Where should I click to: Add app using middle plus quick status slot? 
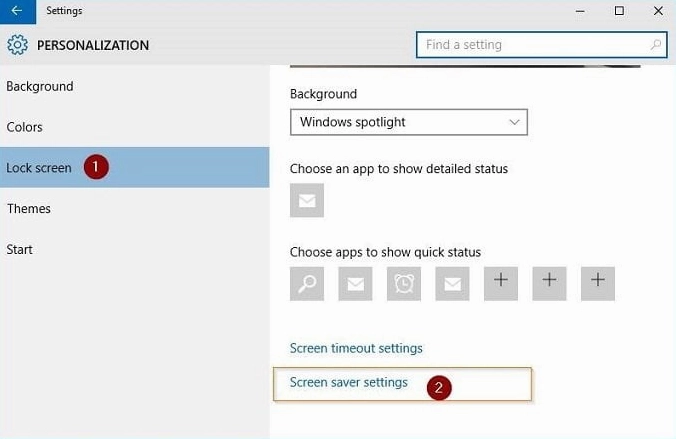[x=549, y=284]
